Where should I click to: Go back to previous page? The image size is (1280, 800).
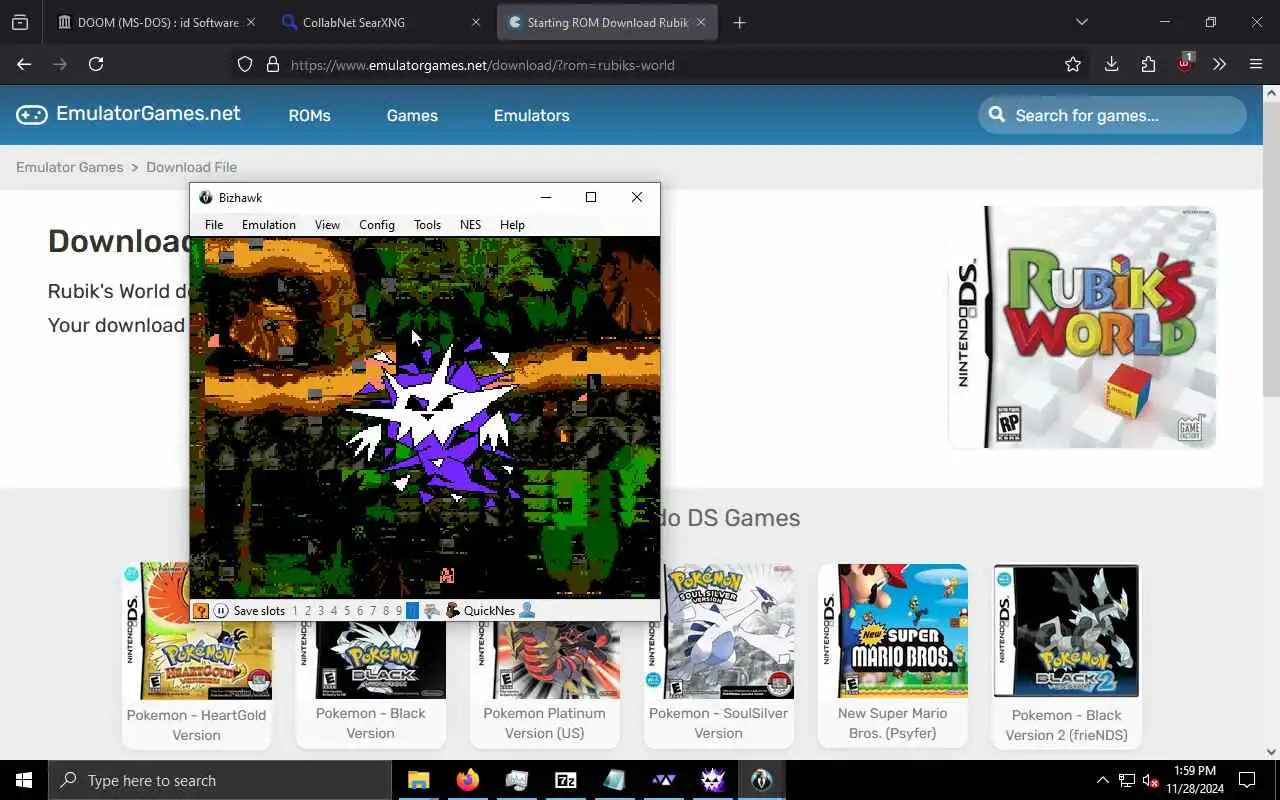tap(24, 64)
